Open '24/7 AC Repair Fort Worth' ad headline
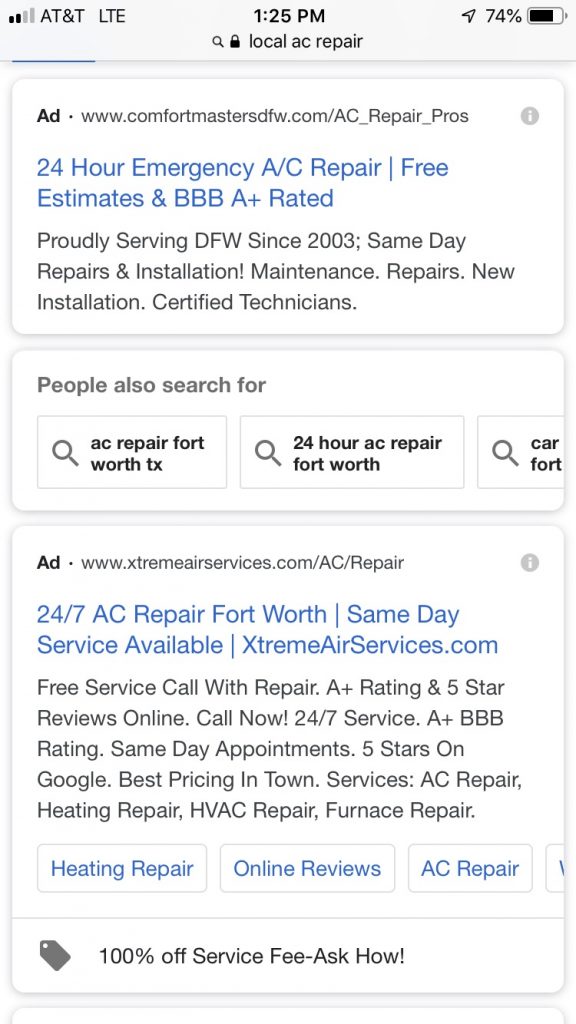This screenshot has height=1024, width=576. pyautogui.click(x=267, y=630)
